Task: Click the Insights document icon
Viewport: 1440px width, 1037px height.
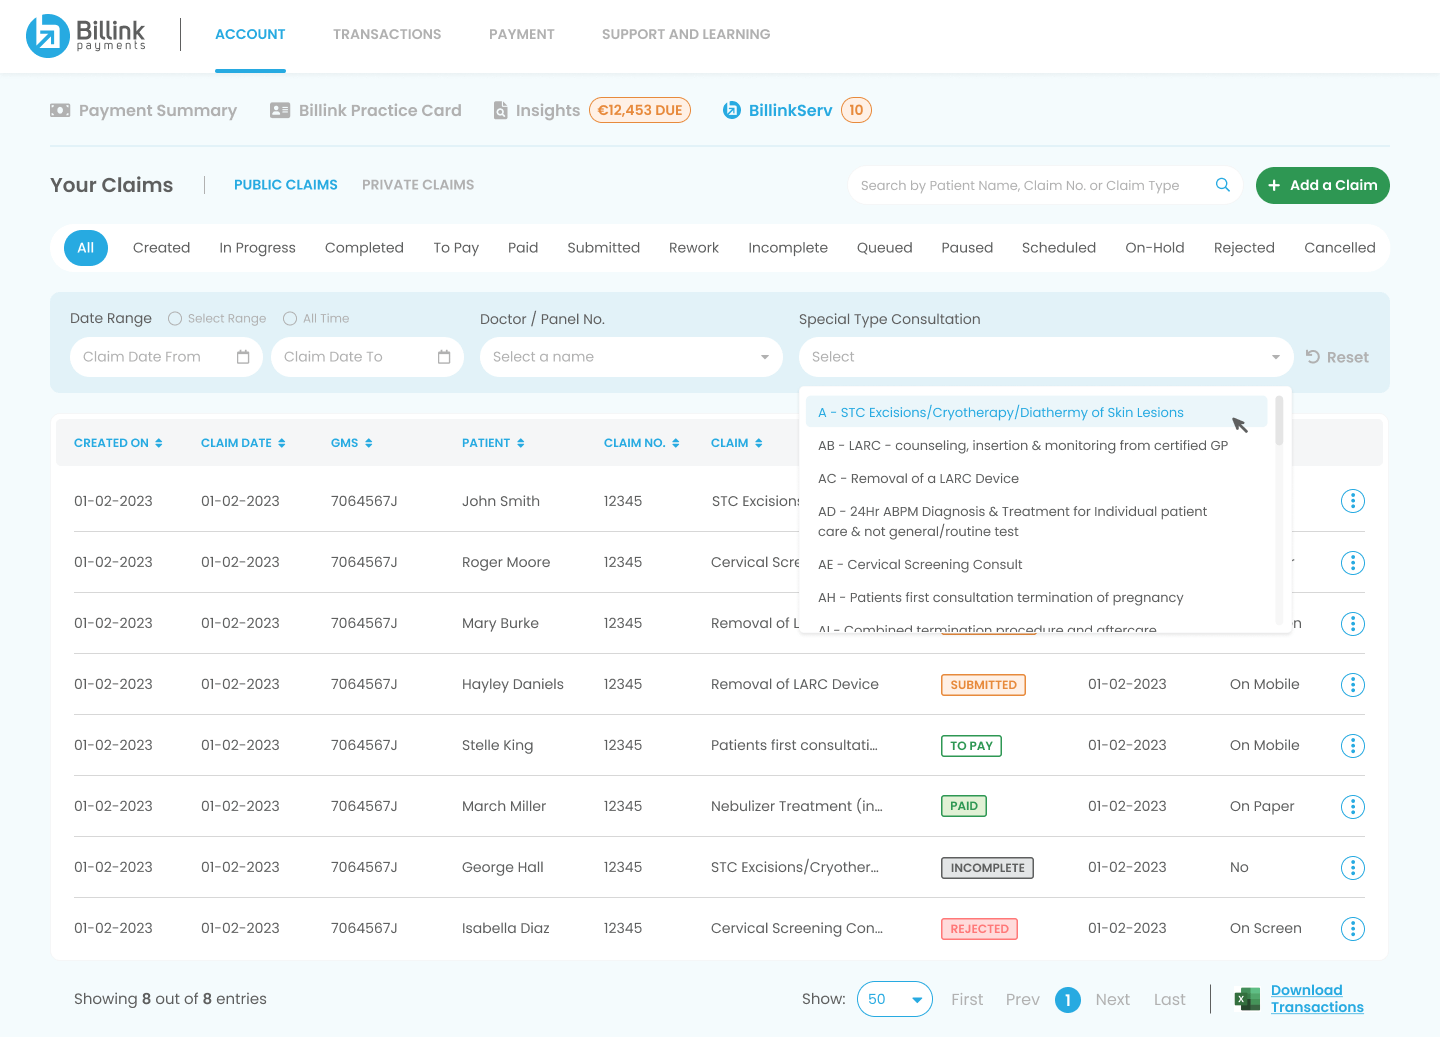Action: click(501, 110)
